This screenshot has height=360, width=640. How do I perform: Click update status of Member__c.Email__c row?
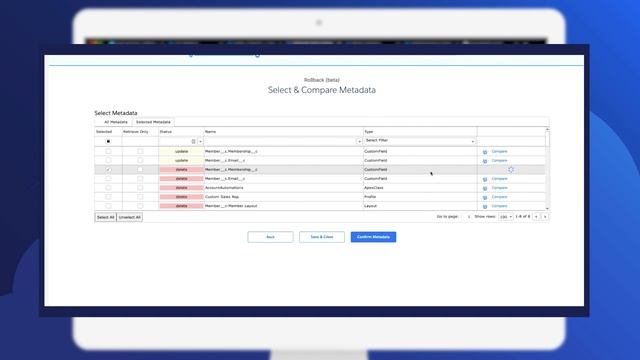[x=181, y=160]
